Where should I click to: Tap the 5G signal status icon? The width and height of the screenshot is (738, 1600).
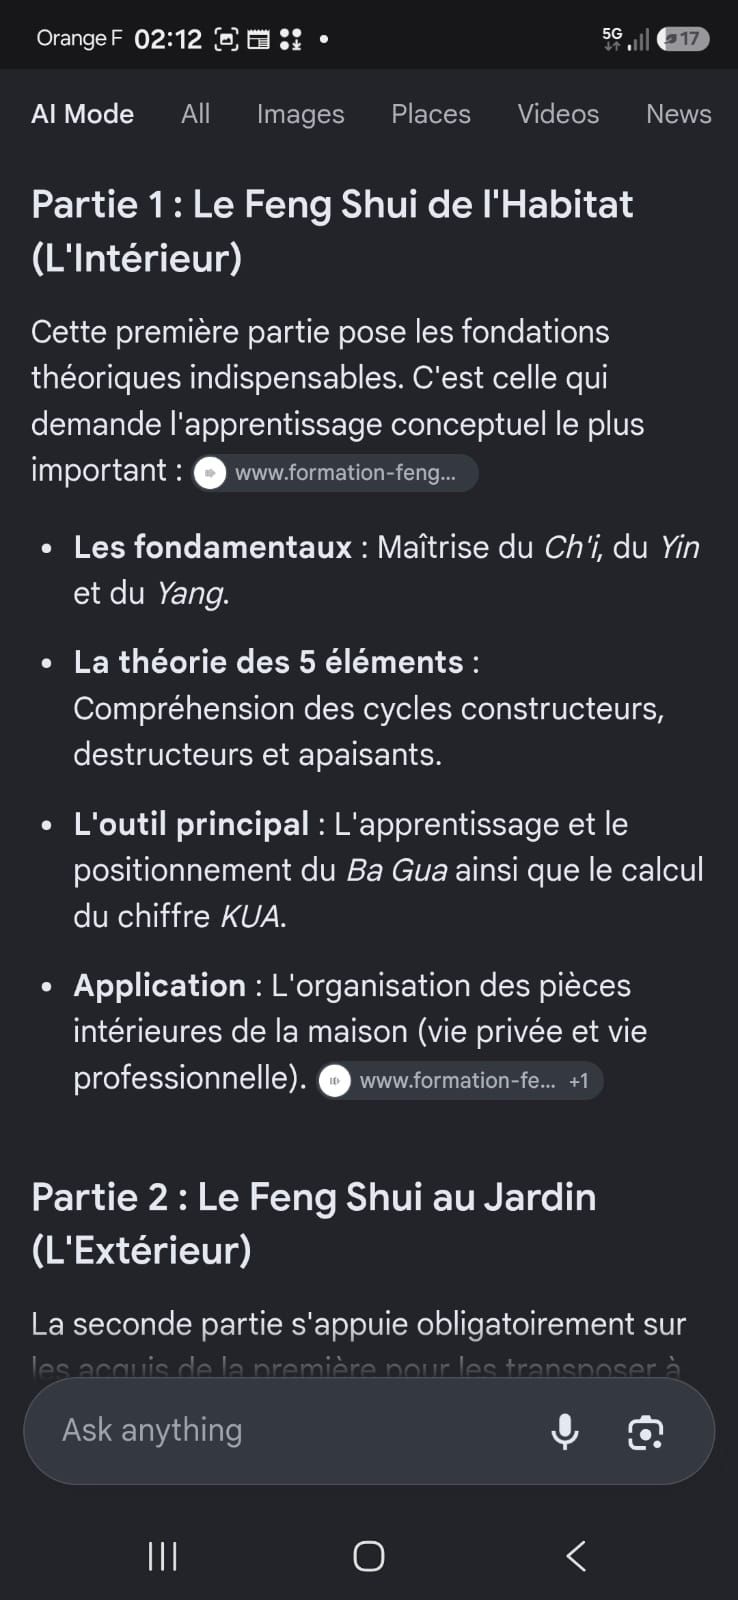pos(612,39)
